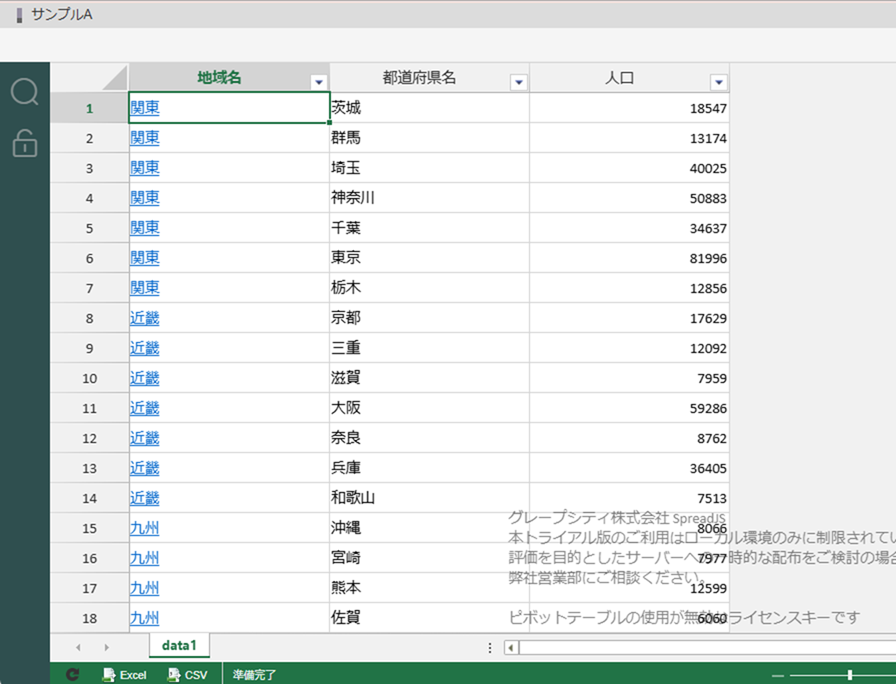Open the 九州 link in row 15
896x684 pixels.
145,528
